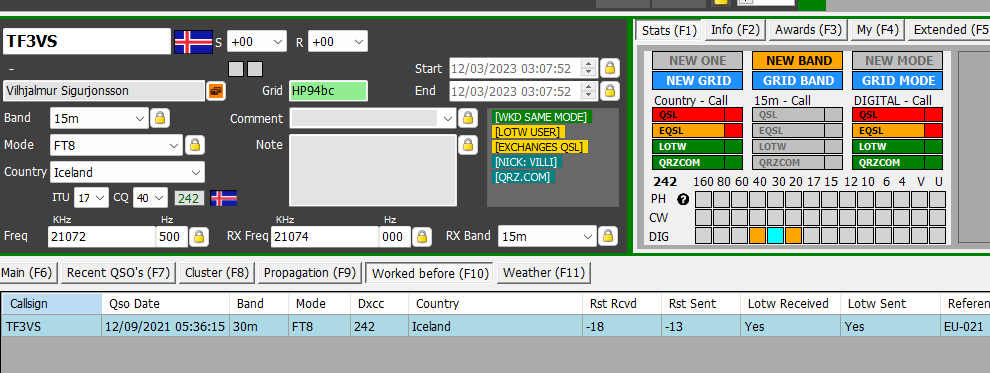The image size is (990, 373).
Task: Open the Awards (F3) tab
Action: coord(808,29)
